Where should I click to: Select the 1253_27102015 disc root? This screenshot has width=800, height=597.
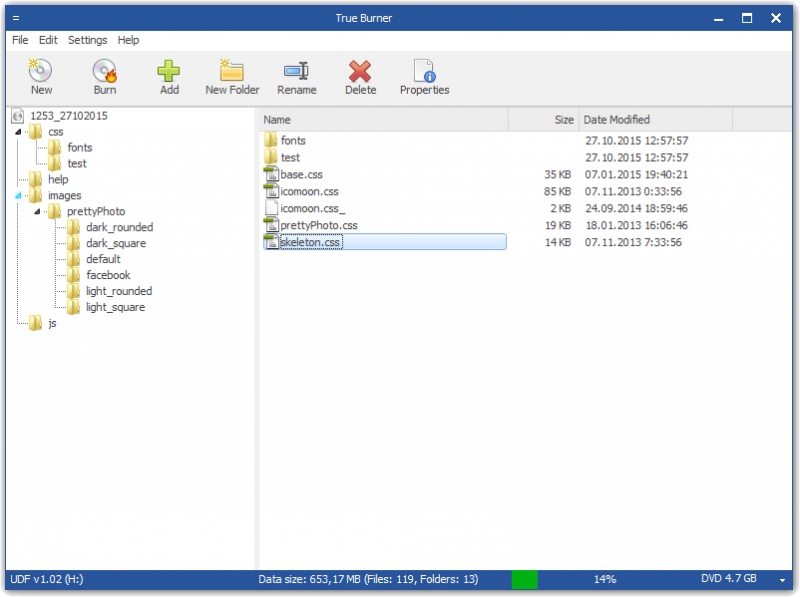(x=69, y=116)
